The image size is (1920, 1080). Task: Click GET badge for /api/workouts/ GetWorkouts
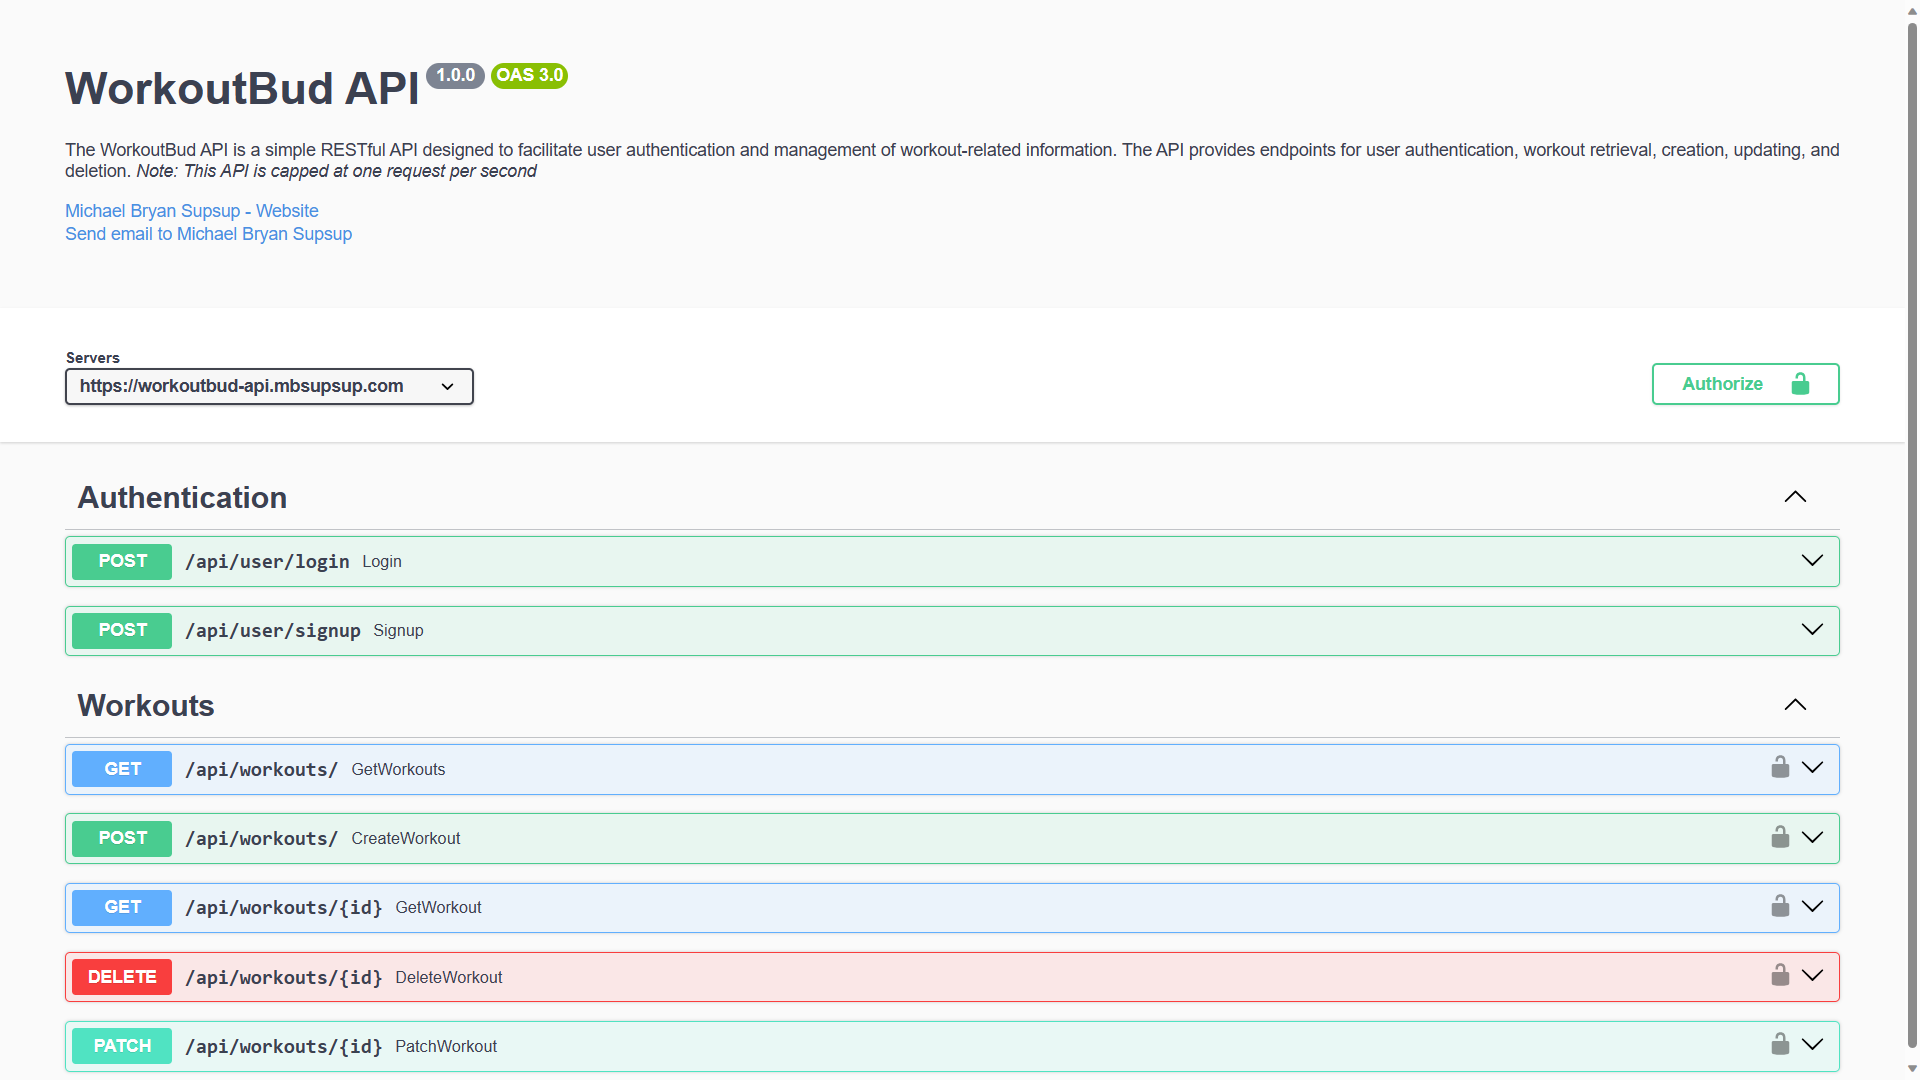122,769
